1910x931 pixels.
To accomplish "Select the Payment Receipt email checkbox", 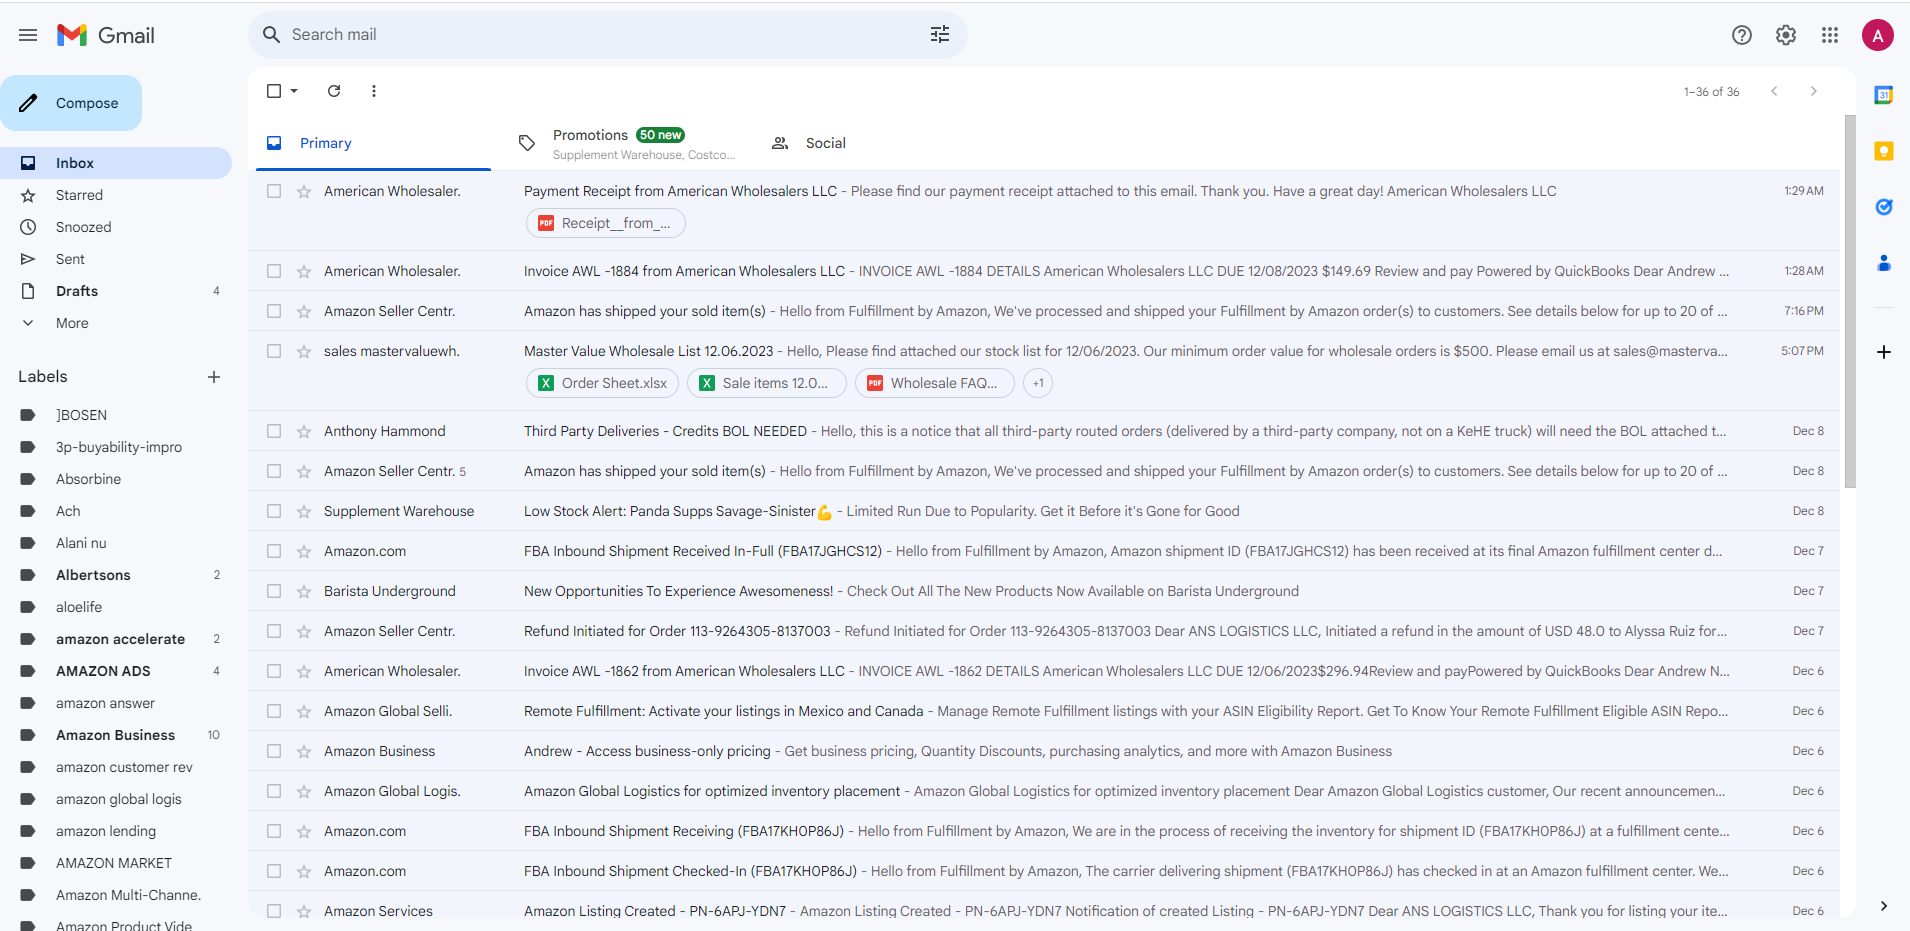I will tap(274, 191).
